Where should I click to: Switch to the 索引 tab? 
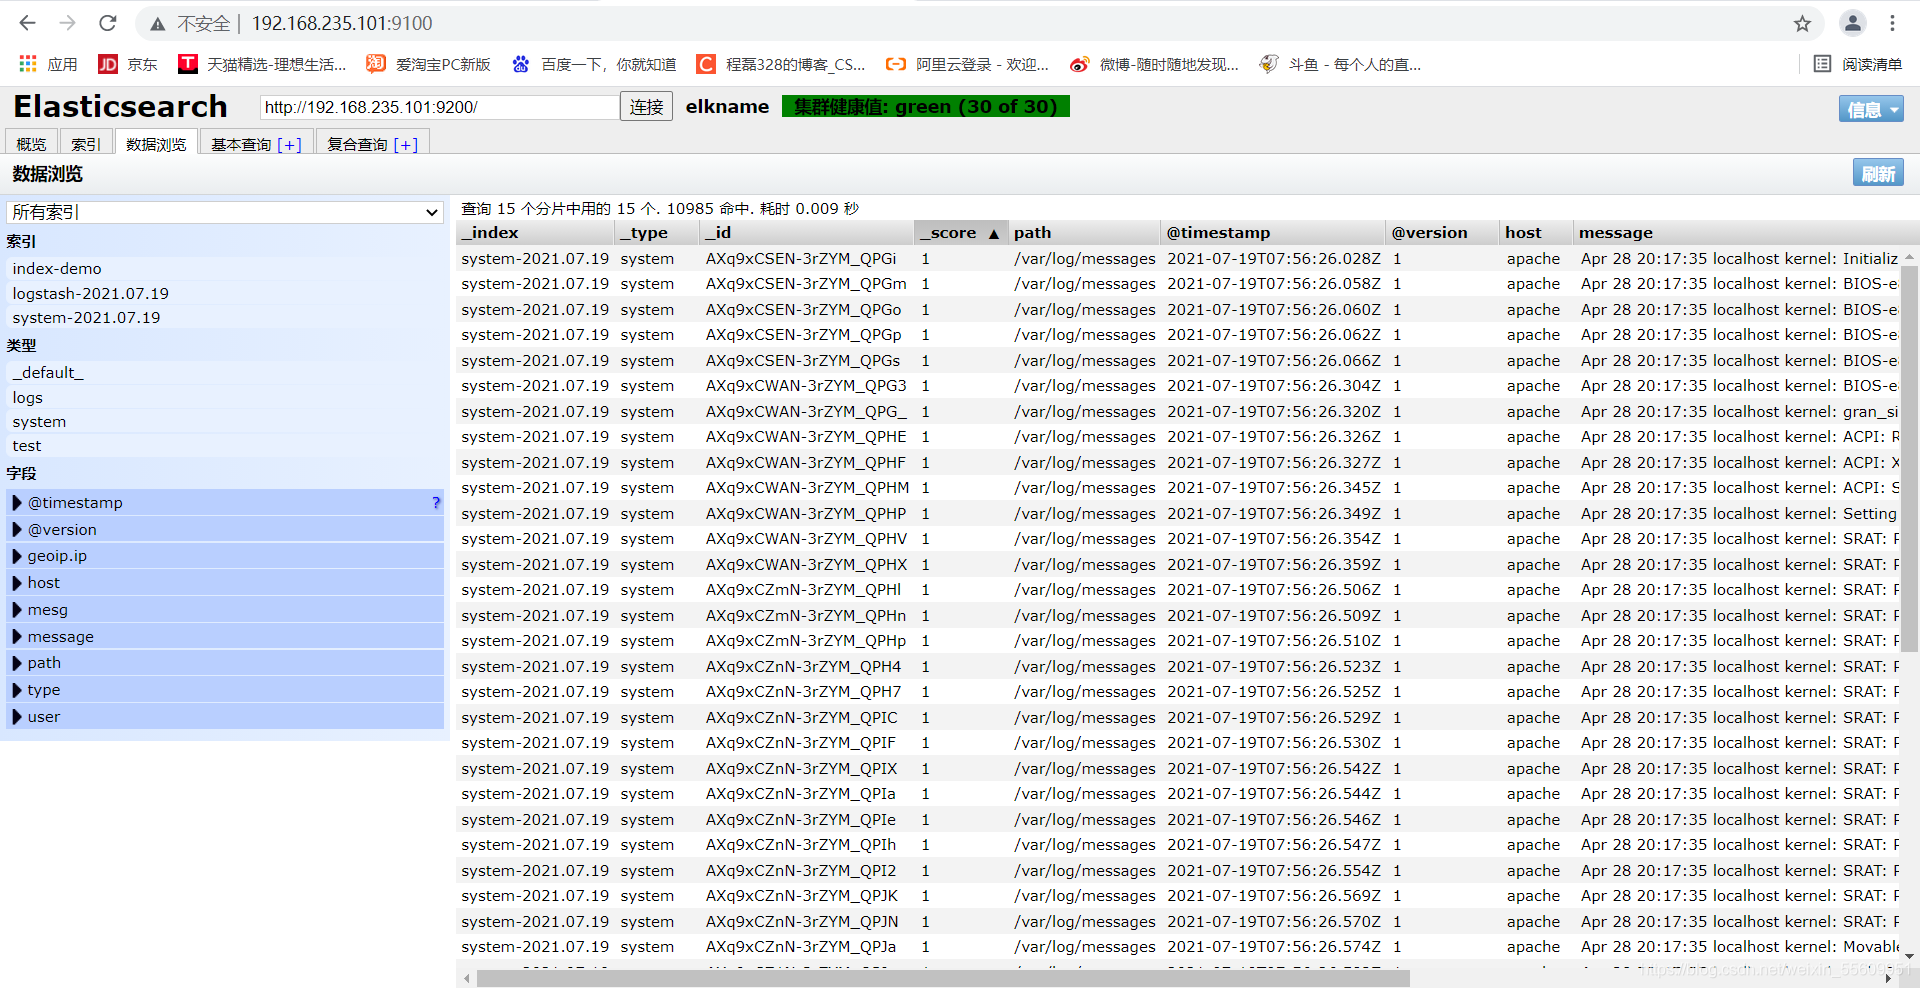[86, 144]
